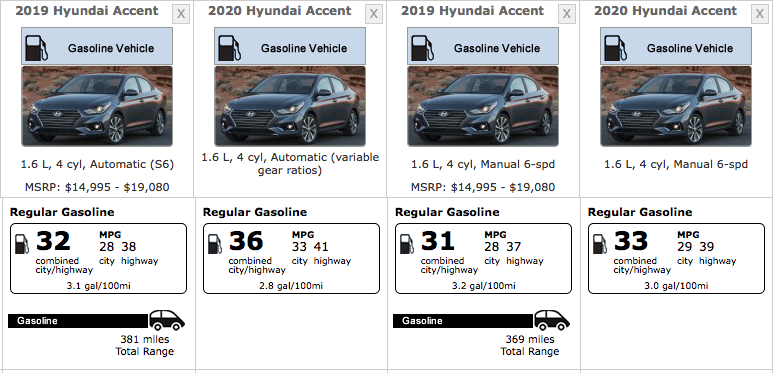The width and height of the screenshot is (774, 373).
Task: Click the black Gasoline range bar for 369 miles
Action: [x=463, y=321]
